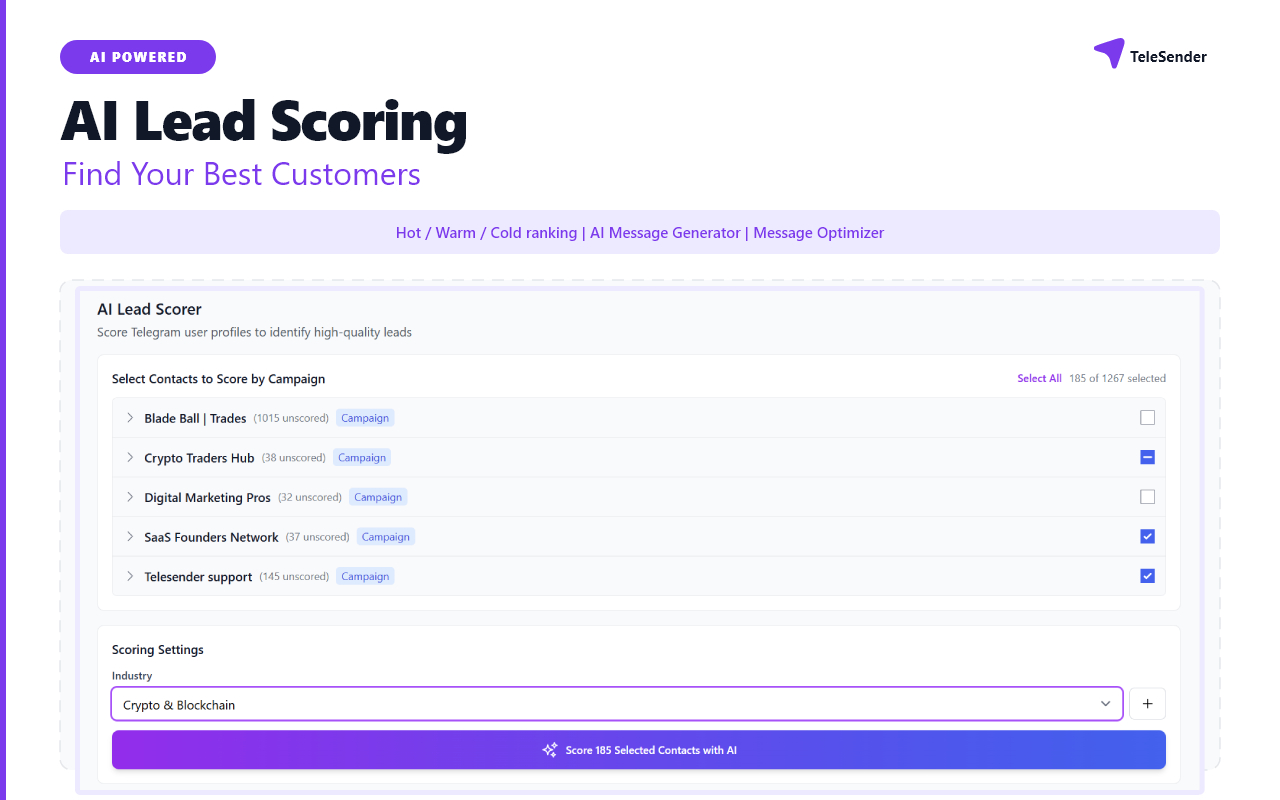Click the Select All link
1280x800 pixels.
click(1039, 379)
